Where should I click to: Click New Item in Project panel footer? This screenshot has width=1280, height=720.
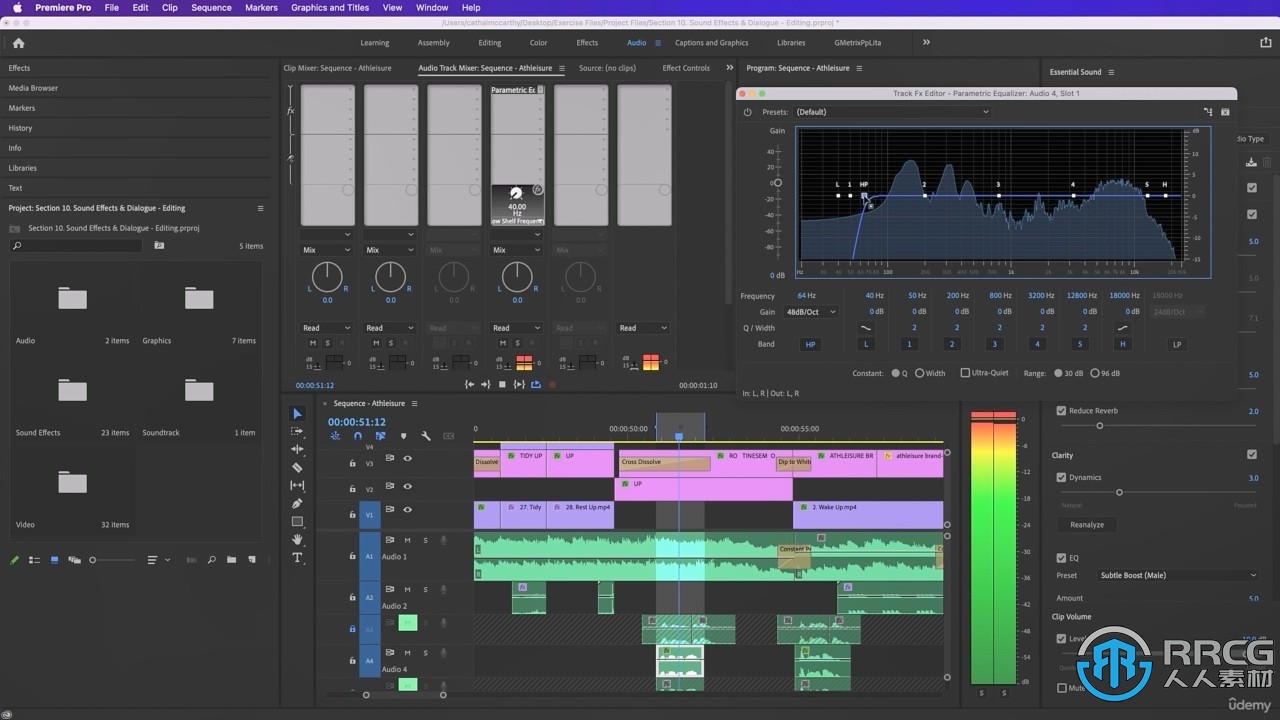tap(250, 560)
